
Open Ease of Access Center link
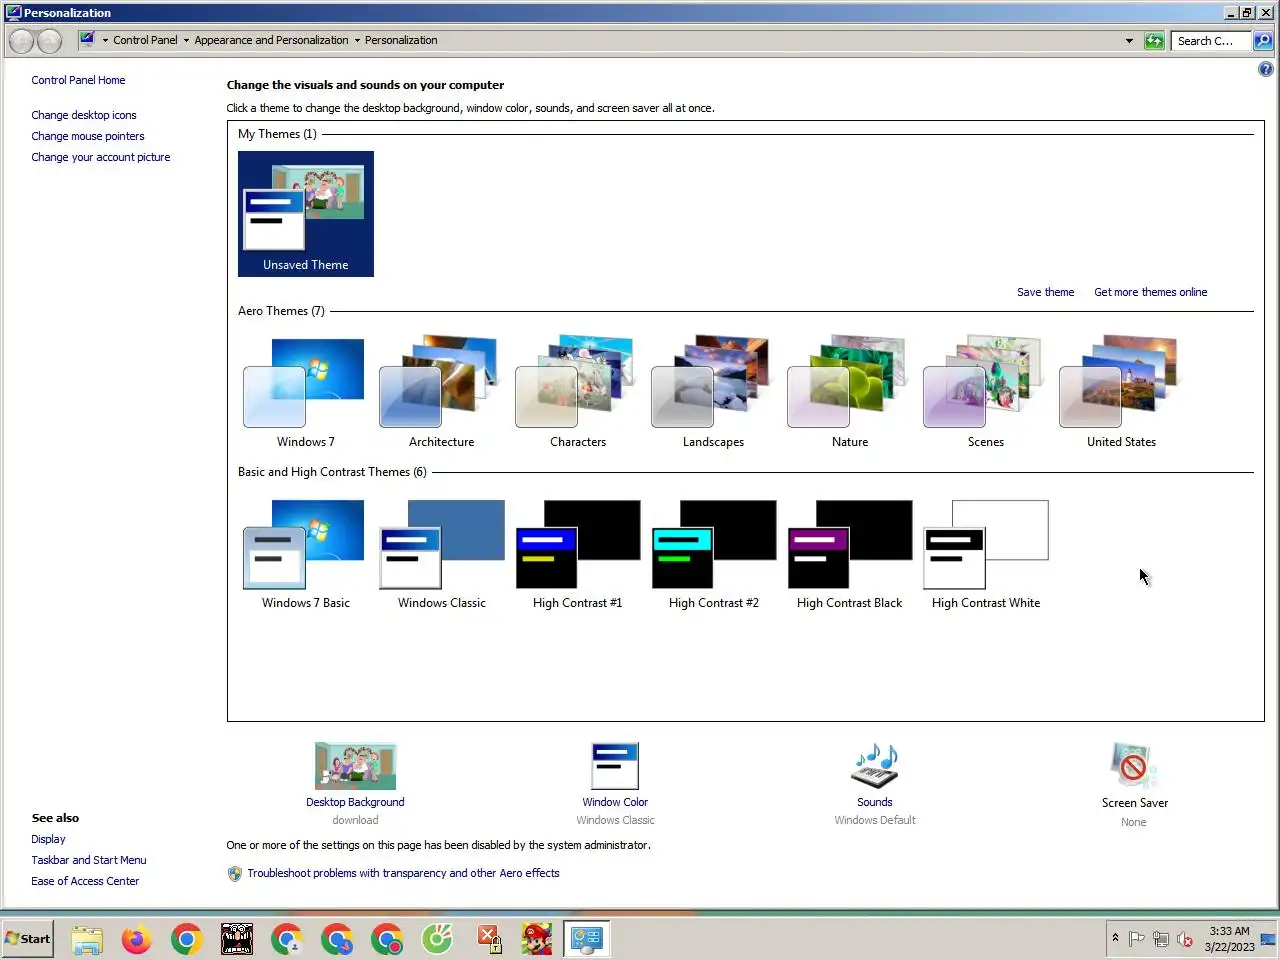click(x=85, y=881)
